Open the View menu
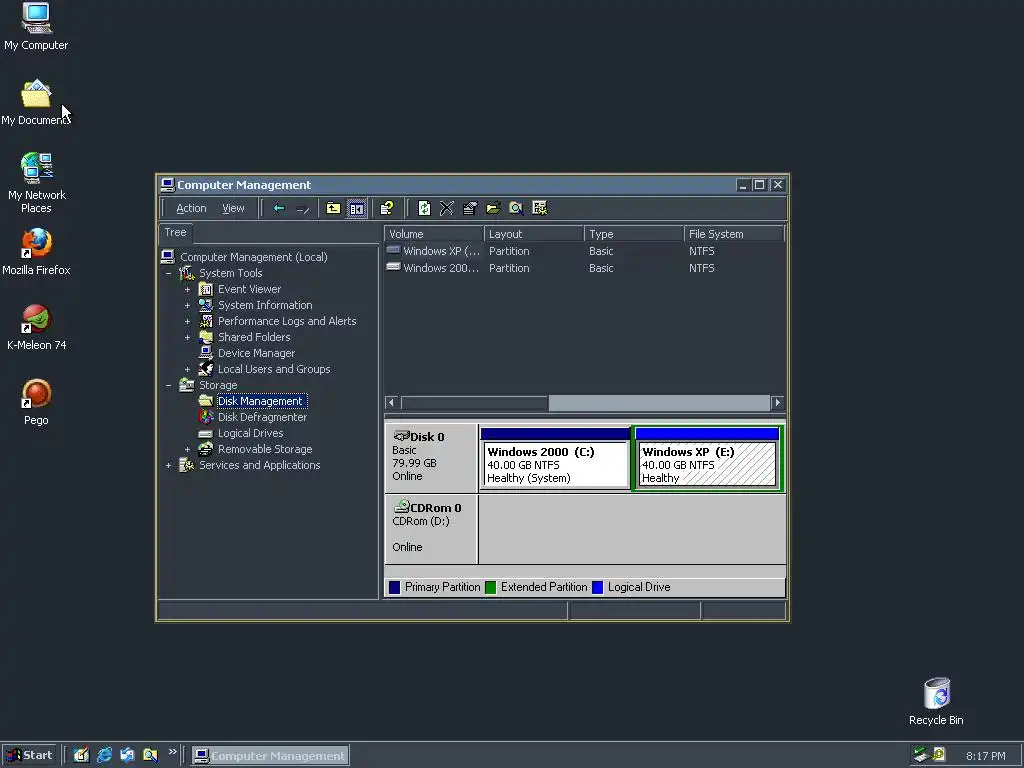 click(233, 208)
